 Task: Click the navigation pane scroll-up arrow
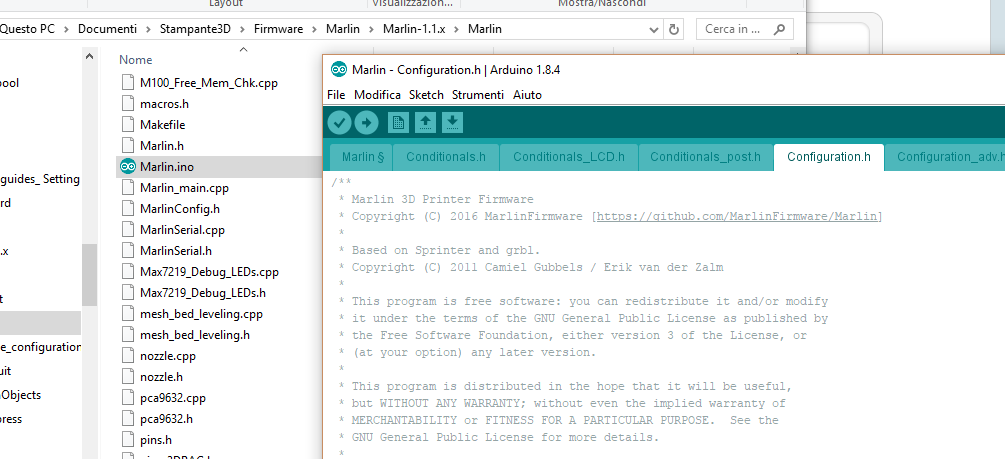[90, 56]
